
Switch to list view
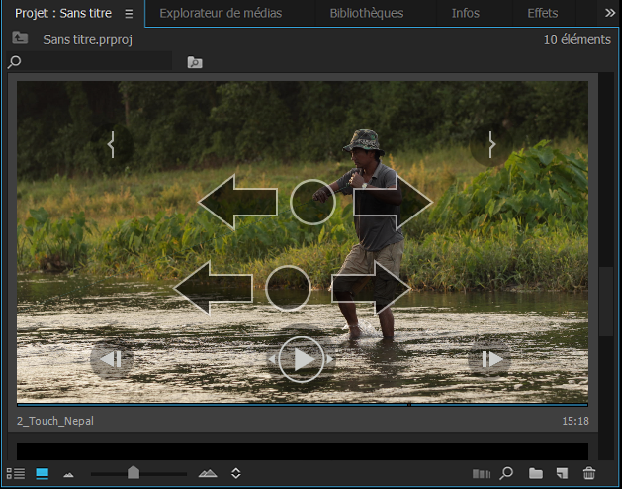pos(16,473)
